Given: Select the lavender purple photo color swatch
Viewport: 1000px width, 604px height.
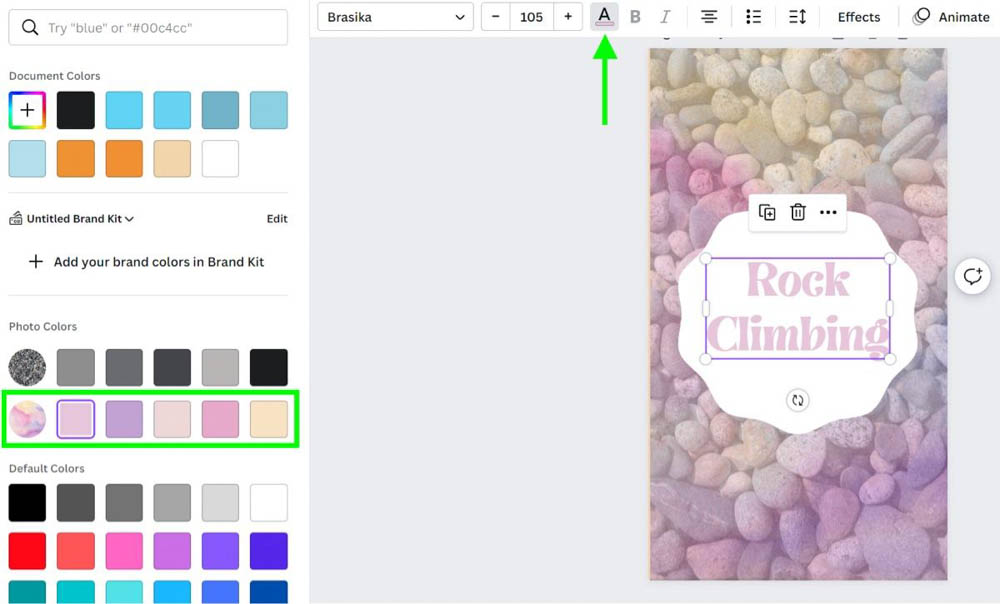Looking at the screenshot, I should (124, 420).
